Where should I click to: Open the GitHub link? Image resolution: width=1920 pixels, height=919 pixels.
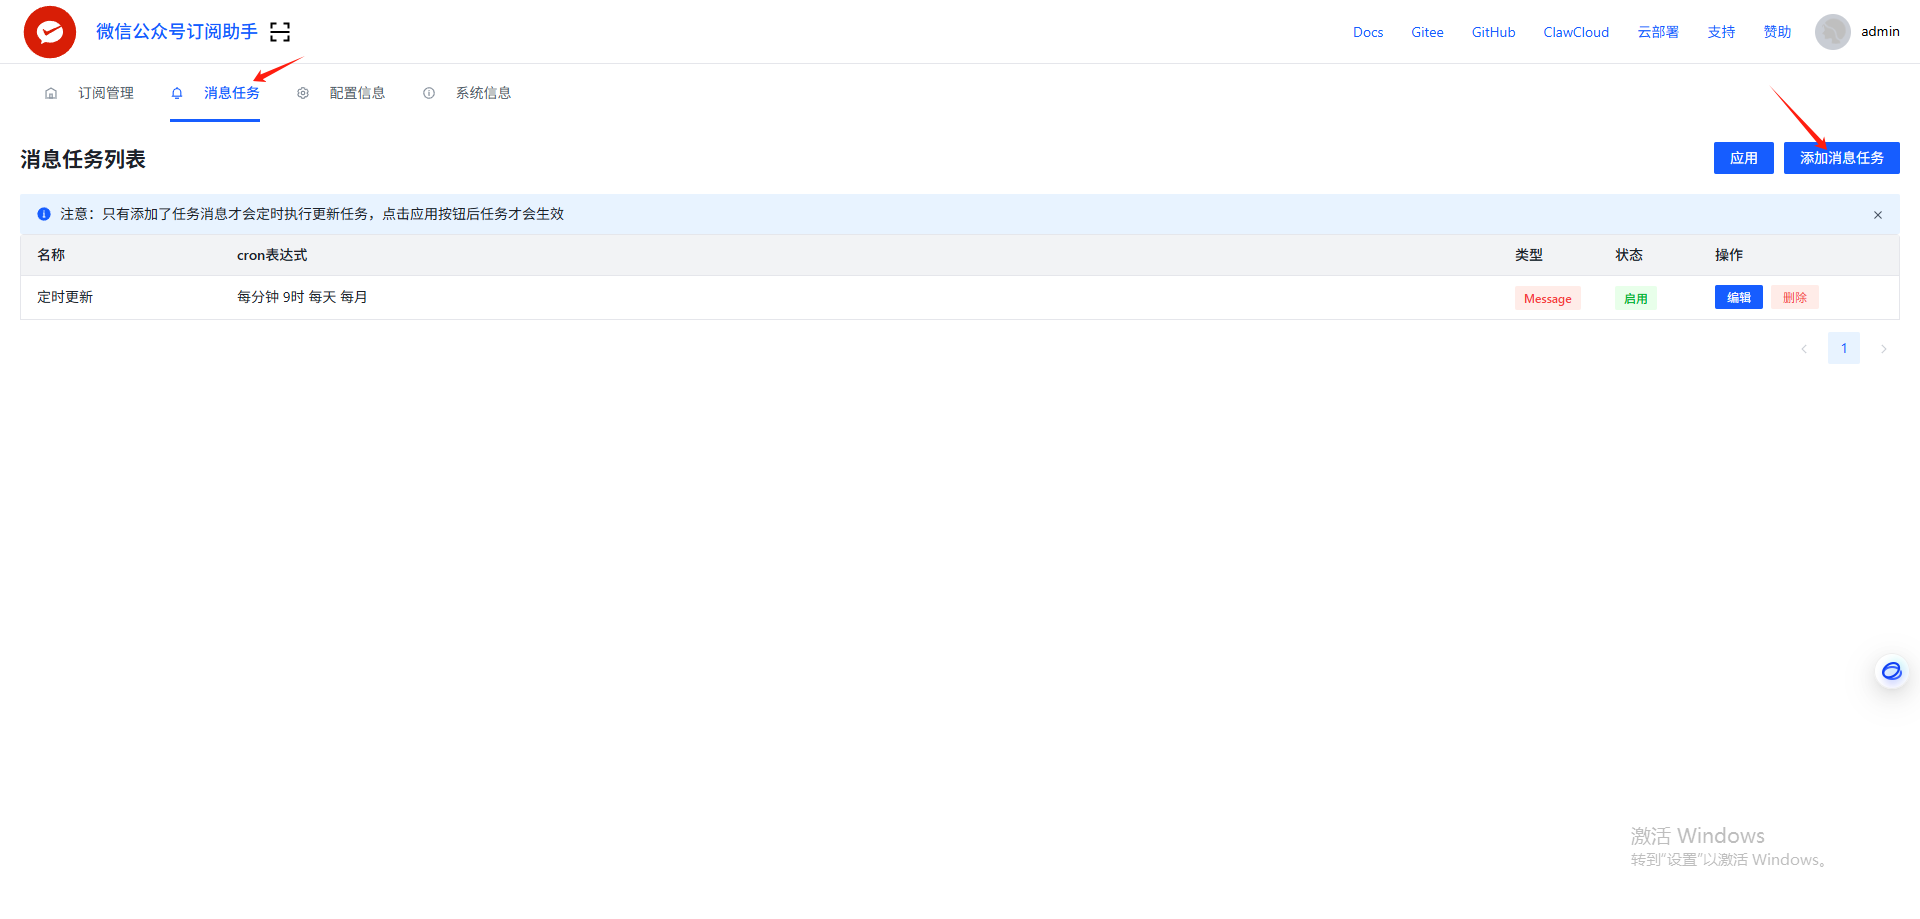(1493, 32)
